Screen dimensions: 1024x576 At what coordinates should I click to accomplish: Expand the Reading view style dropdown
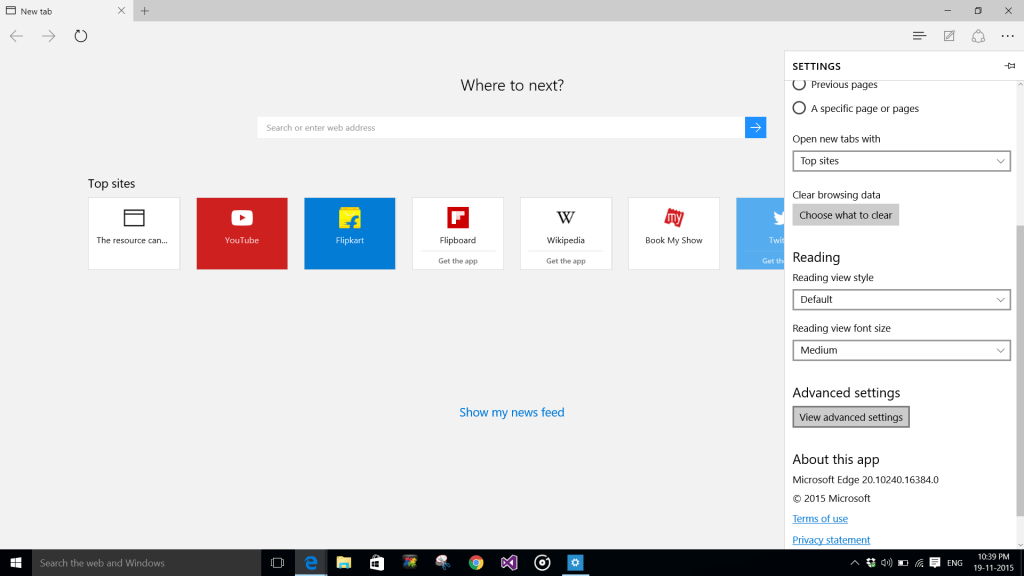[901, 299]
